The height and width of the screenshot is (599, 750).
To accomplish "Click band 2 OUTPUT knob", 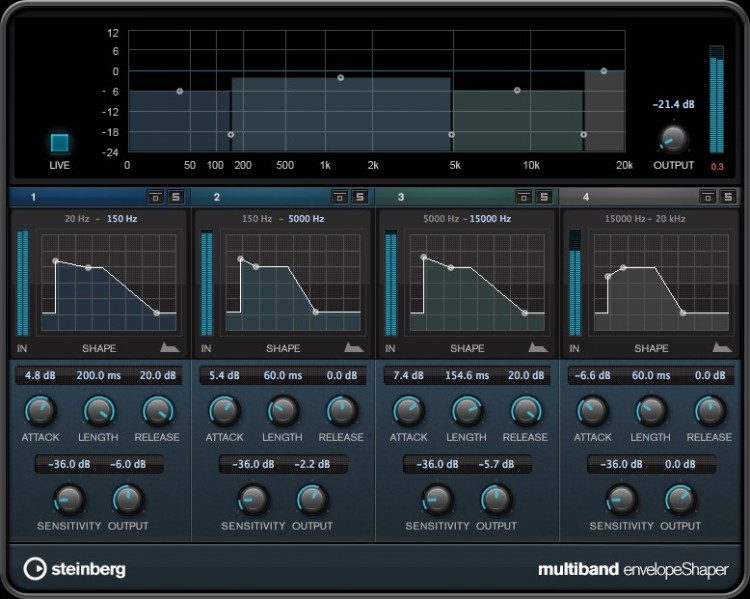I will click(312, 500).
